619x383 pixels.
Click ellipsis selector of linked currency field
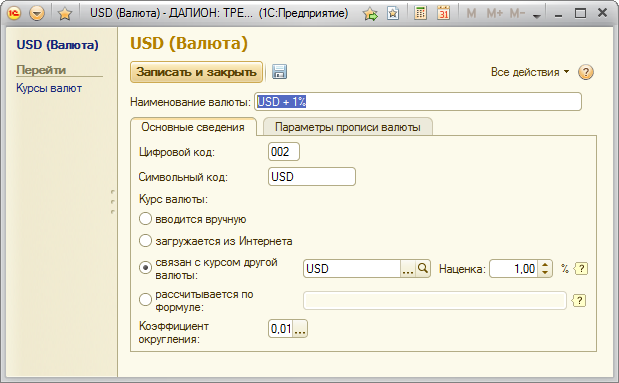[x=408, y=268]
